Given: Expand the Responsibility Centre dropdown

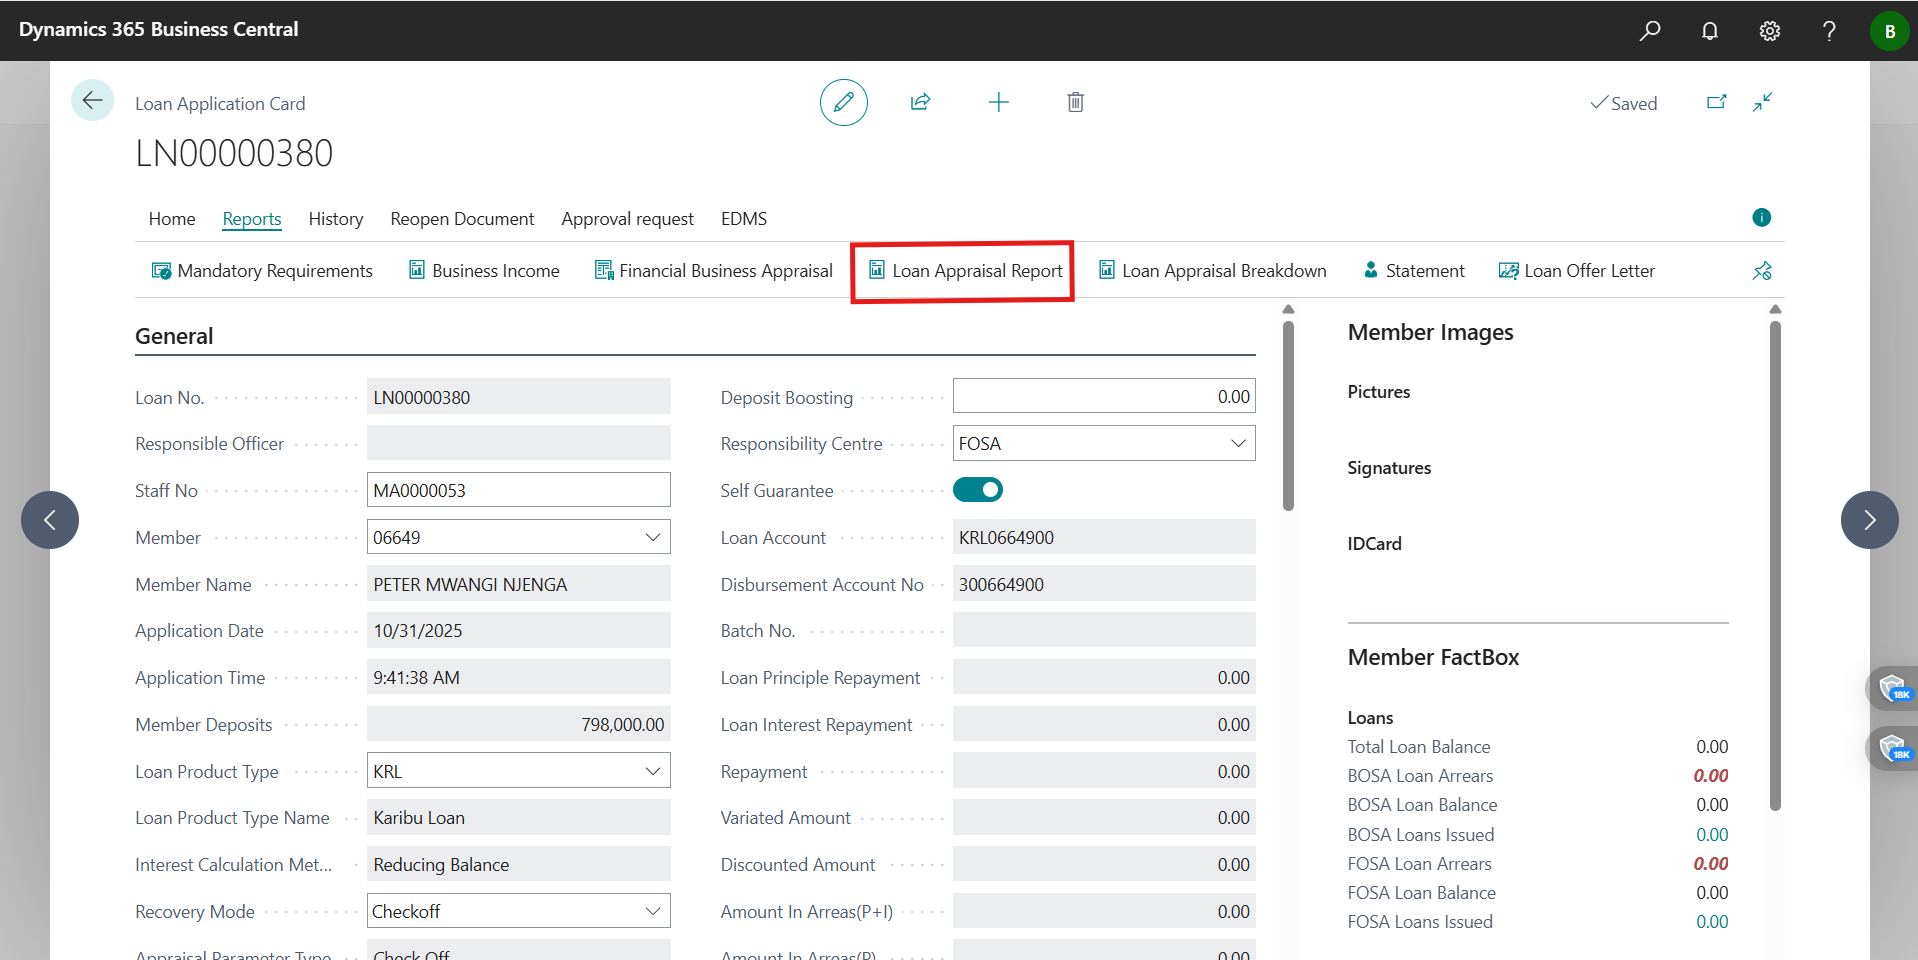Looking at the screenshot, I should coord(1238,443).
